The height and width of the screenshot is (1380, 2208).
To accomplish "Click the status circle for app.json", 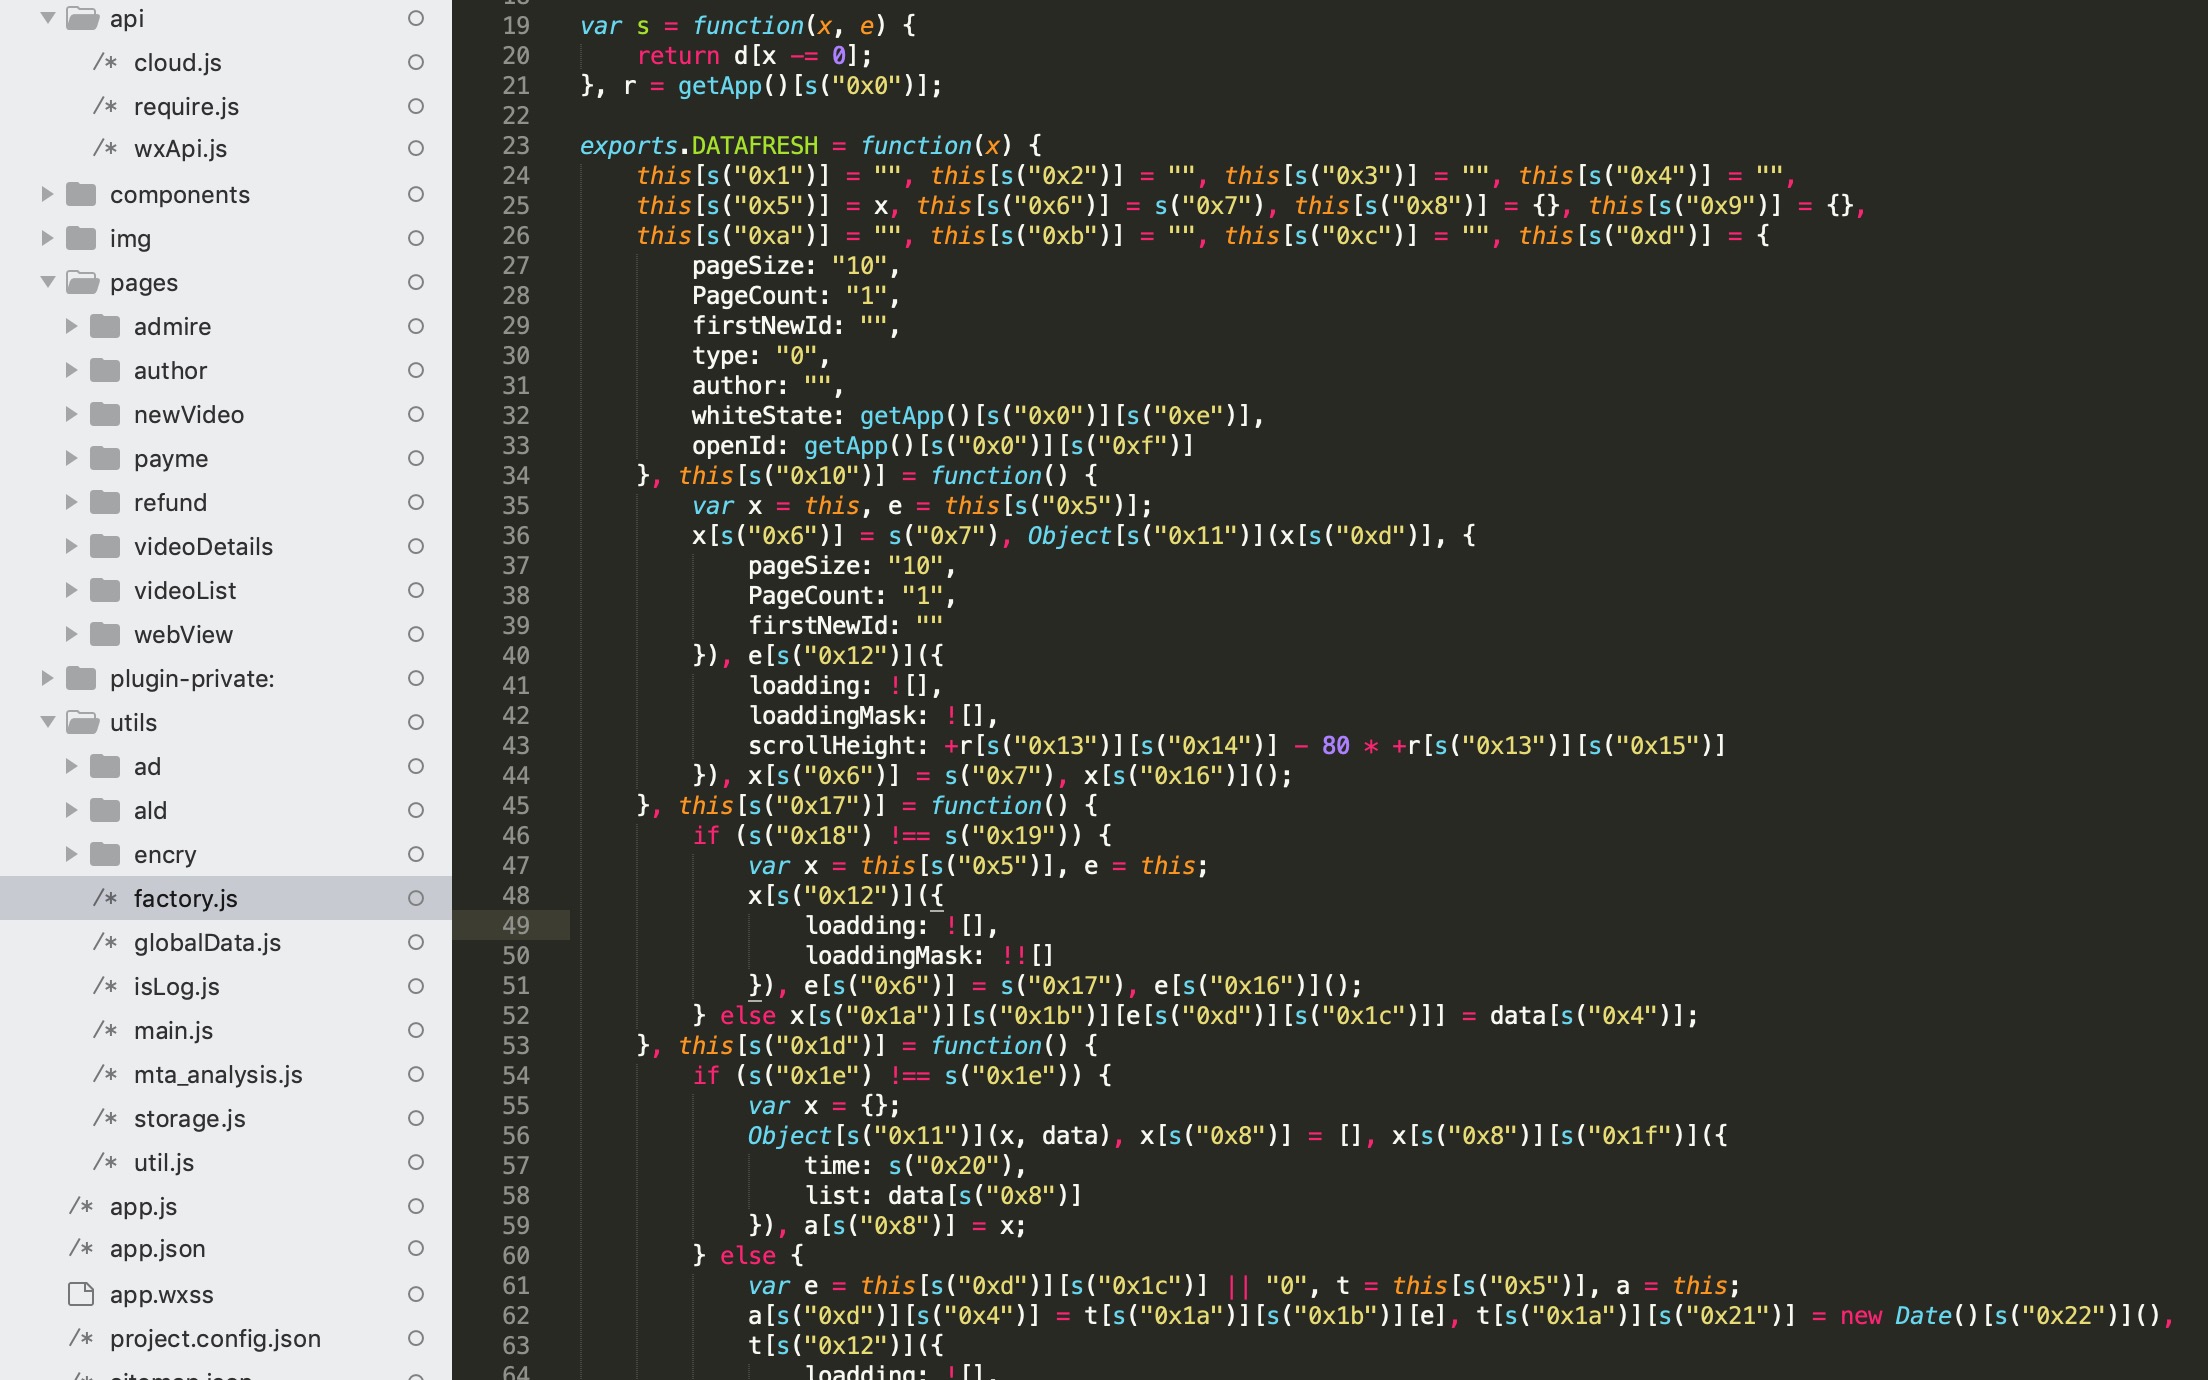I will [416, 1248].
